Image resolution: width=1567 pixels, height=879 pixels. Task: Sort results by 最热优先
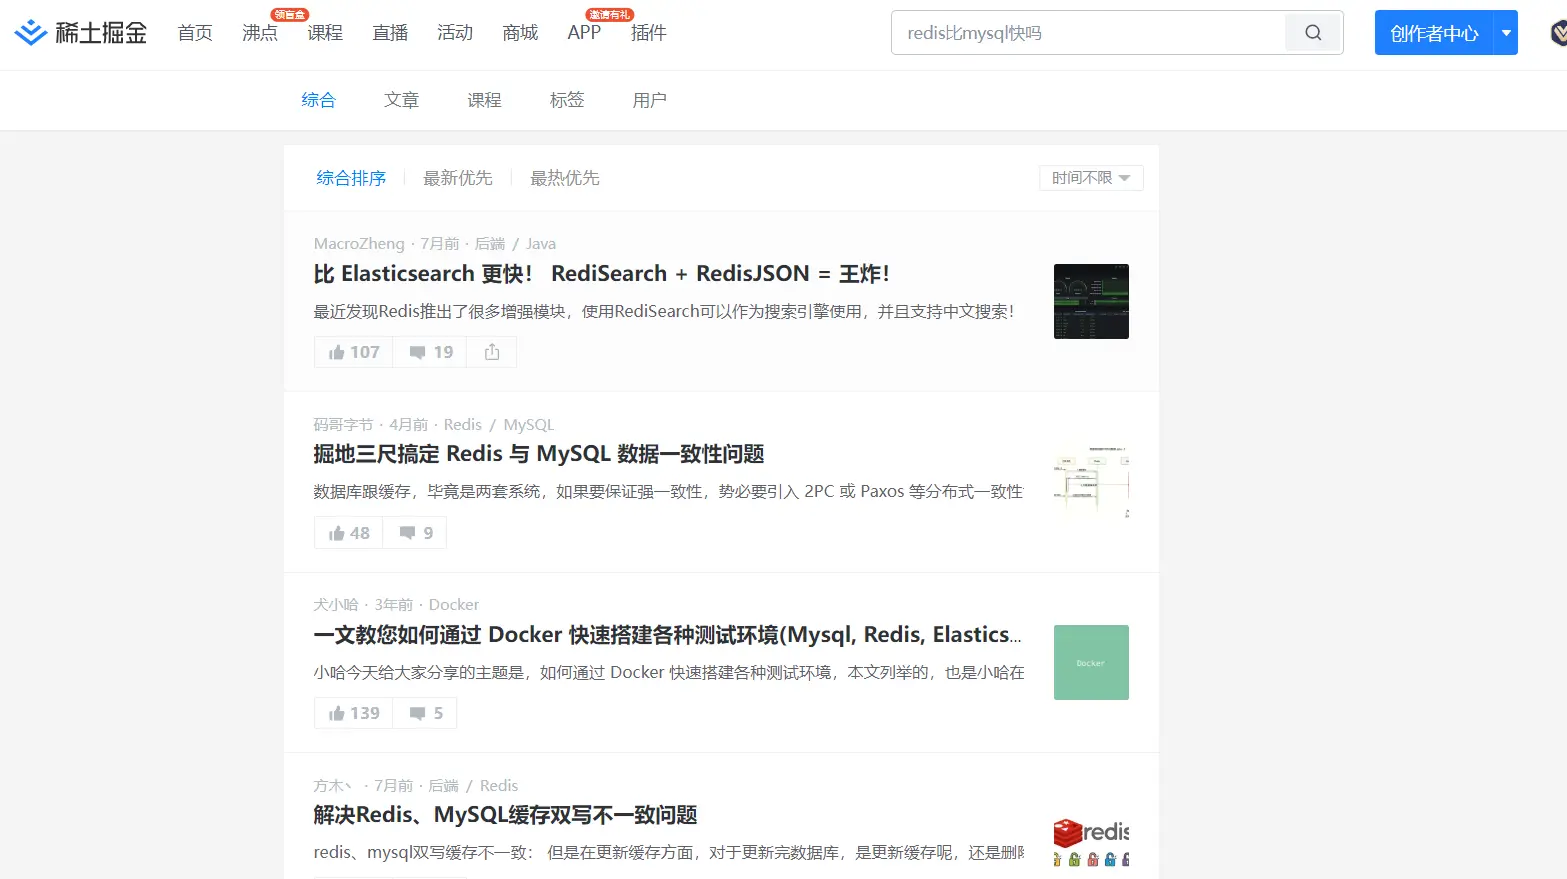click(565, 178)
